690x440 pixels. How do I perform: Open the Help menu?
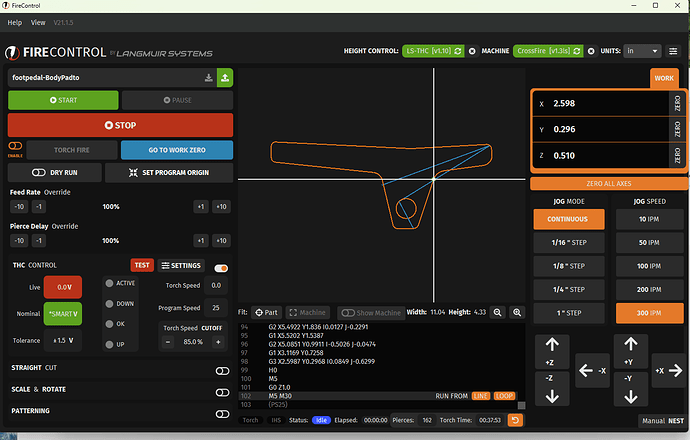pos(15,22)
